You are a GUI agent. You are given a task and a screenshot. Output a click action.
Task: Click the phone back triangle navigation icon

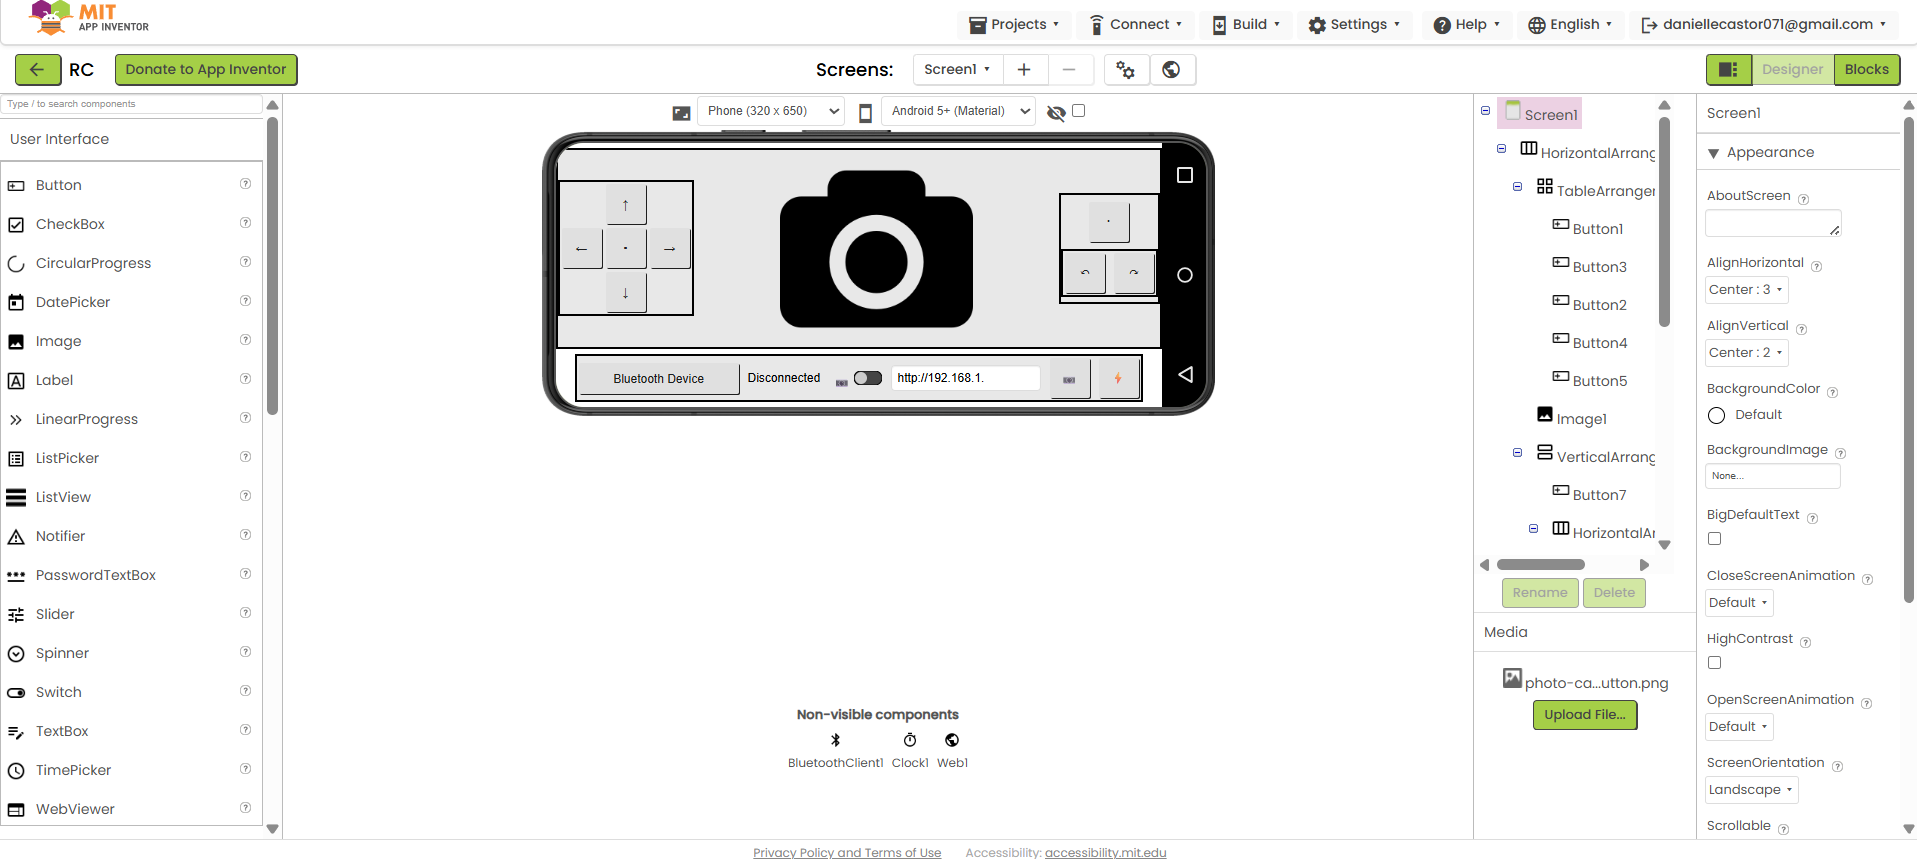pos(1185,374)
